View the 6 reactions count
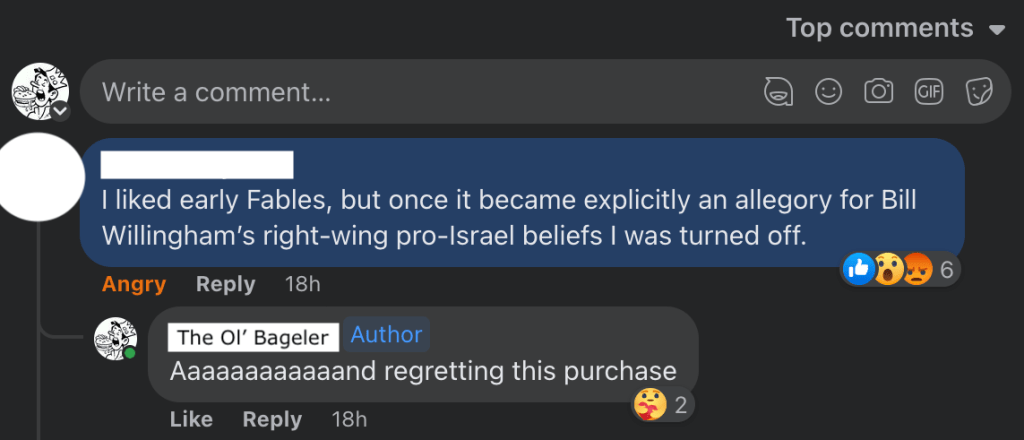The height and width of the screenshot is (440, 1024). click(x=945, y=268)
